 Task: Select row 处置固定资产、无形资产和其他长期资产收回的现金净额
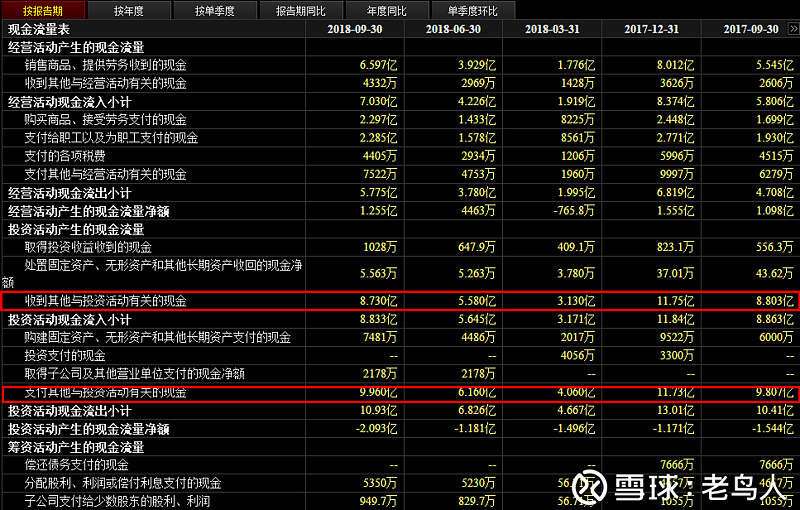click(x=400, y=273)
